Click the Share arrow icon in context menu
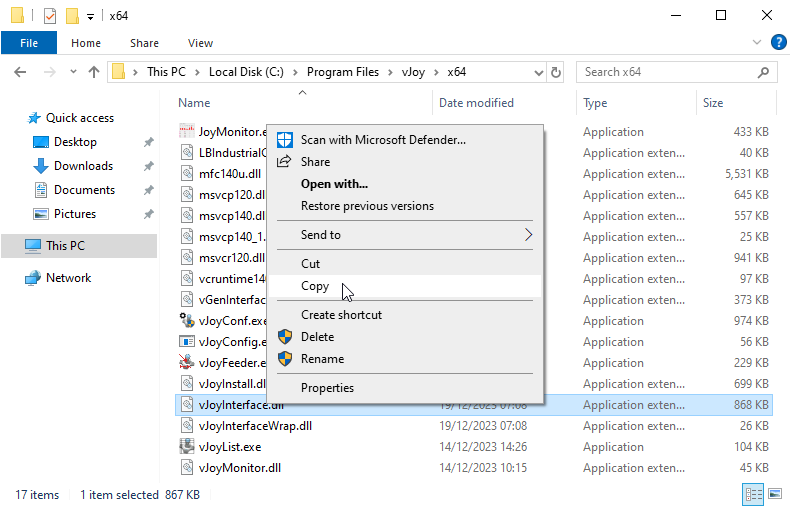This screenshot has height=507, width=791. [x=285, y=161]
